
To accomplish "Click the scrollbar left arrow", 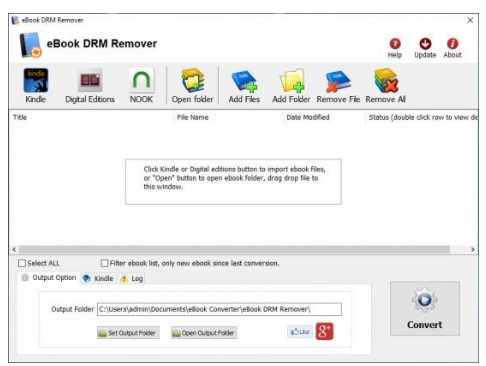I will 14,249.
